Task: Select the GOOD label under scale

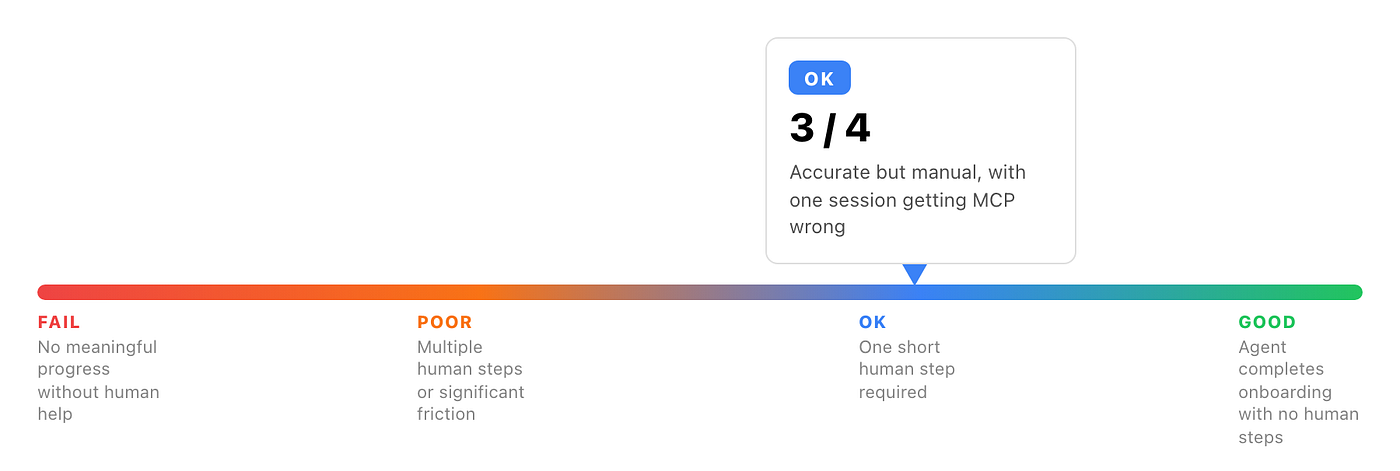Action: 1267,322
